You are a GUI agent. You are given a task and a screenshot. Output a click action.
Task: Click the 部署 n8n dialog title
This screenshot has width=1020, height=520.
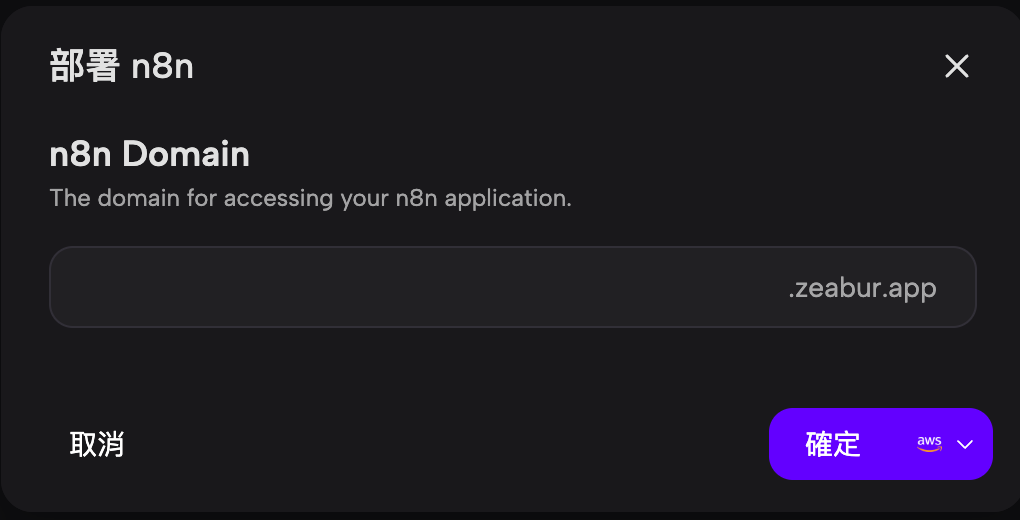pyautogui.click(x=121, y=67)
